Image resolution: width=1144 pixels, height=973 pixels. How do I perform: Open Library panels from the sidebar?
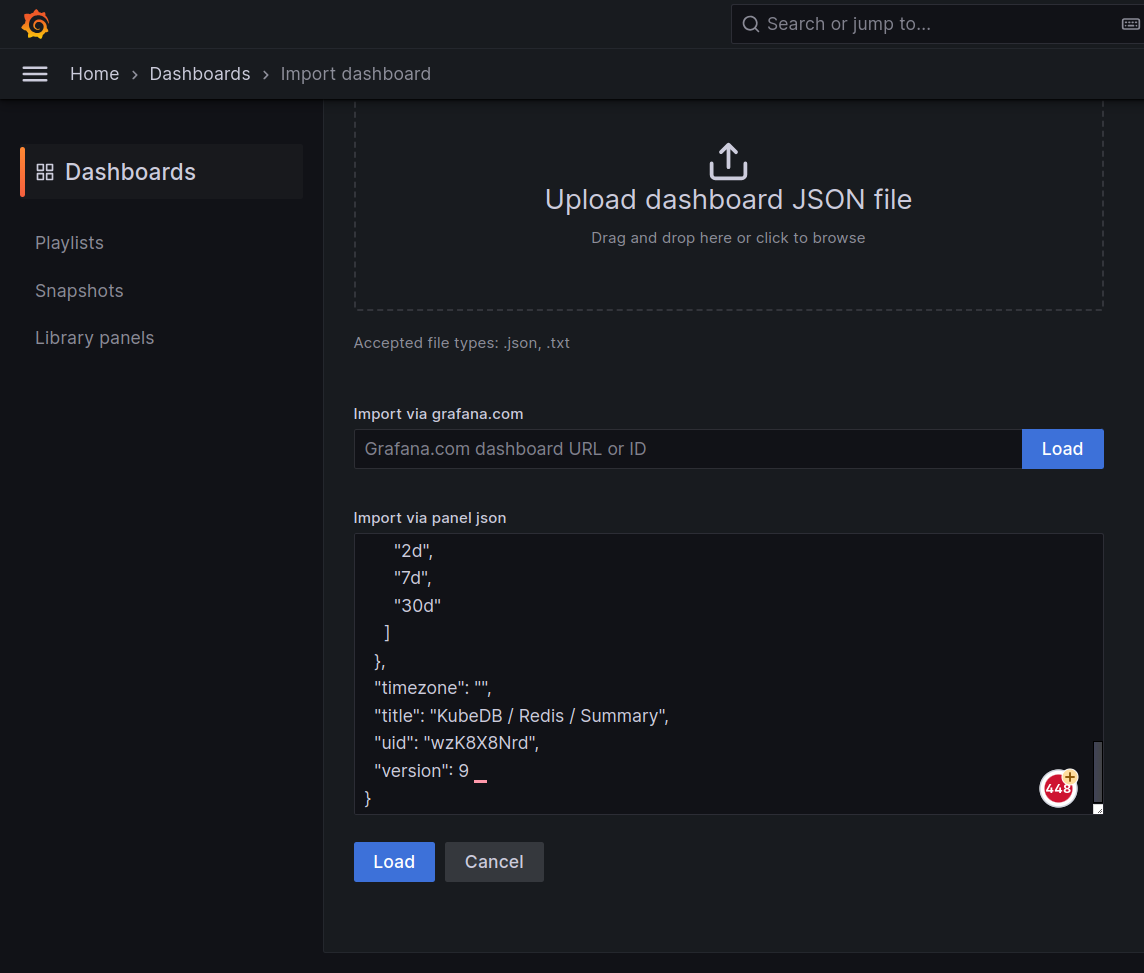point(94,338)
